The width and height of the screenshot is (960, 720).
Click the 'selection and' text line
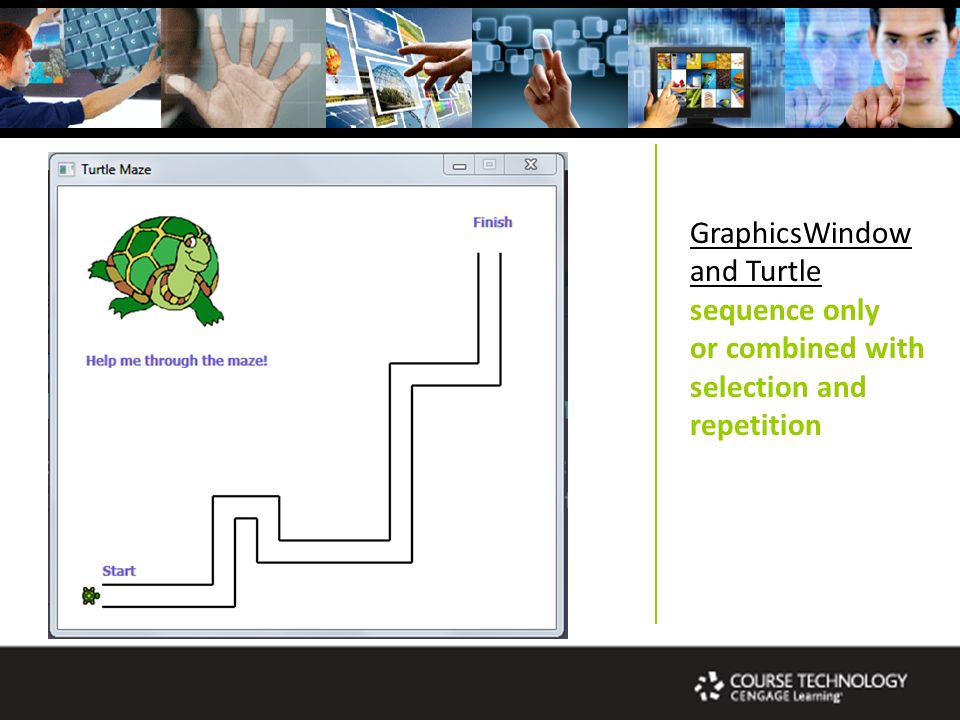[x=778, y=387]
